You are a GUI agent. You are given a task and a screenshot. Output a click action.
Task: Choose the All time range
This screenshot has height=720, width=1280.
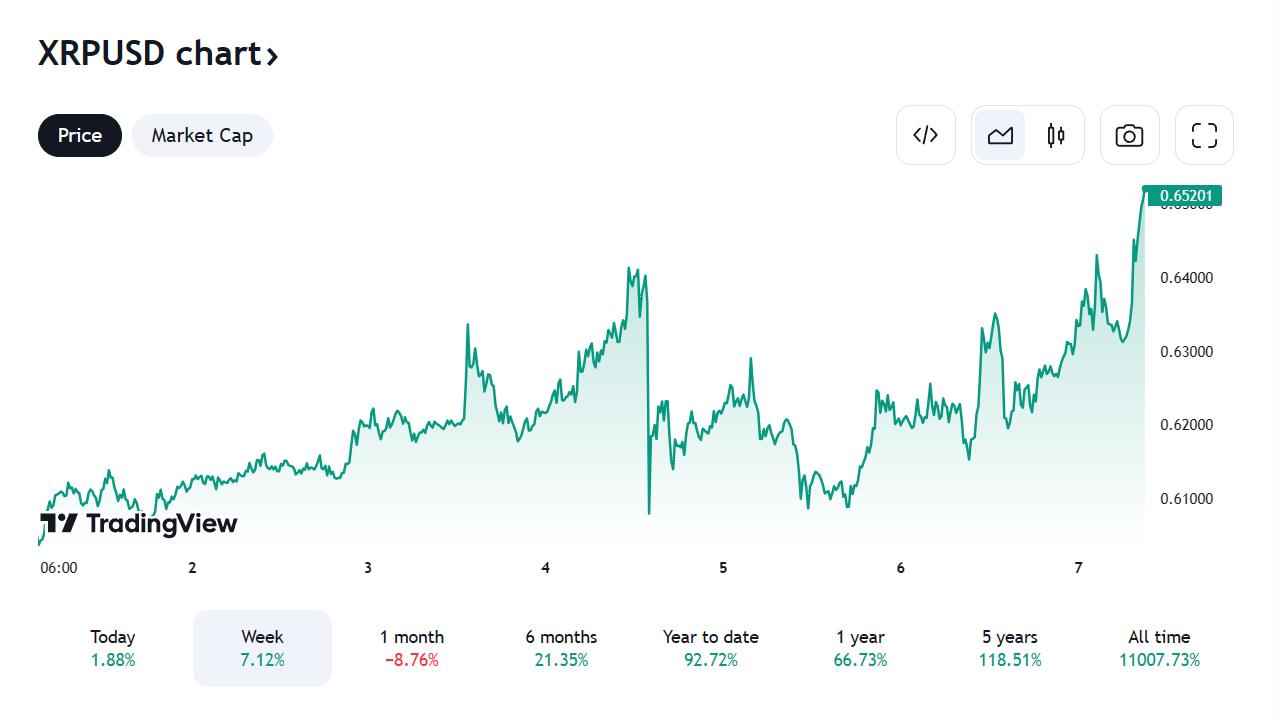click(x=1159, y=648)
